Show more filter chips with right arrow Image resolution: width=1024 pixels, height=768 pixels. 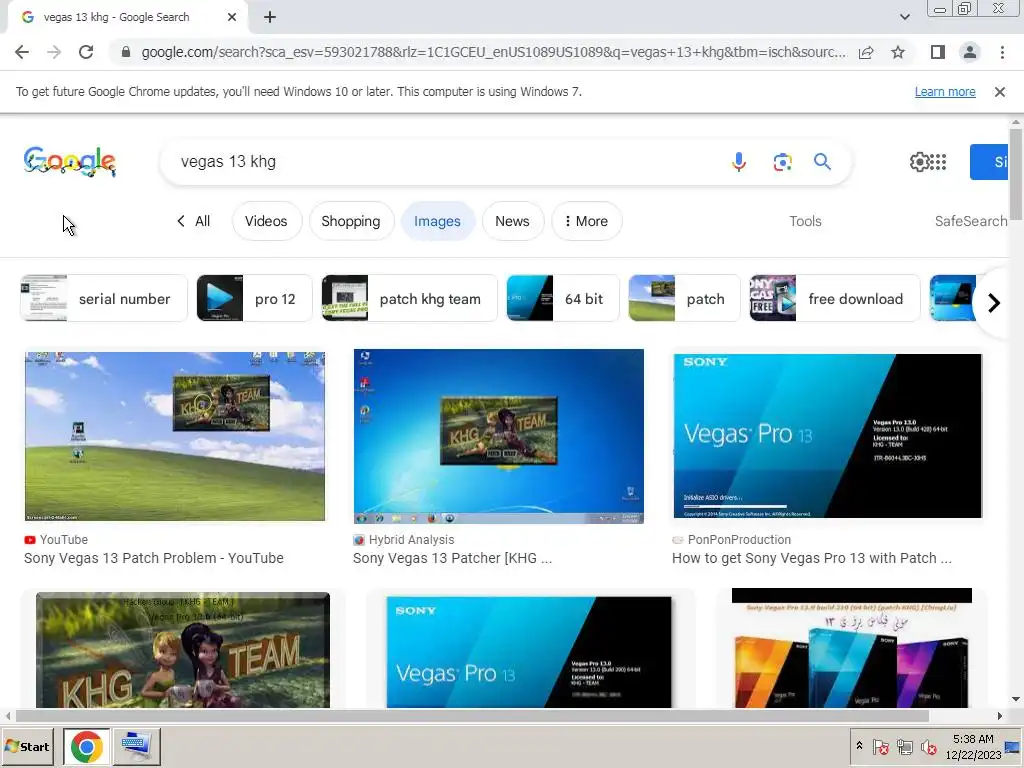993,303
